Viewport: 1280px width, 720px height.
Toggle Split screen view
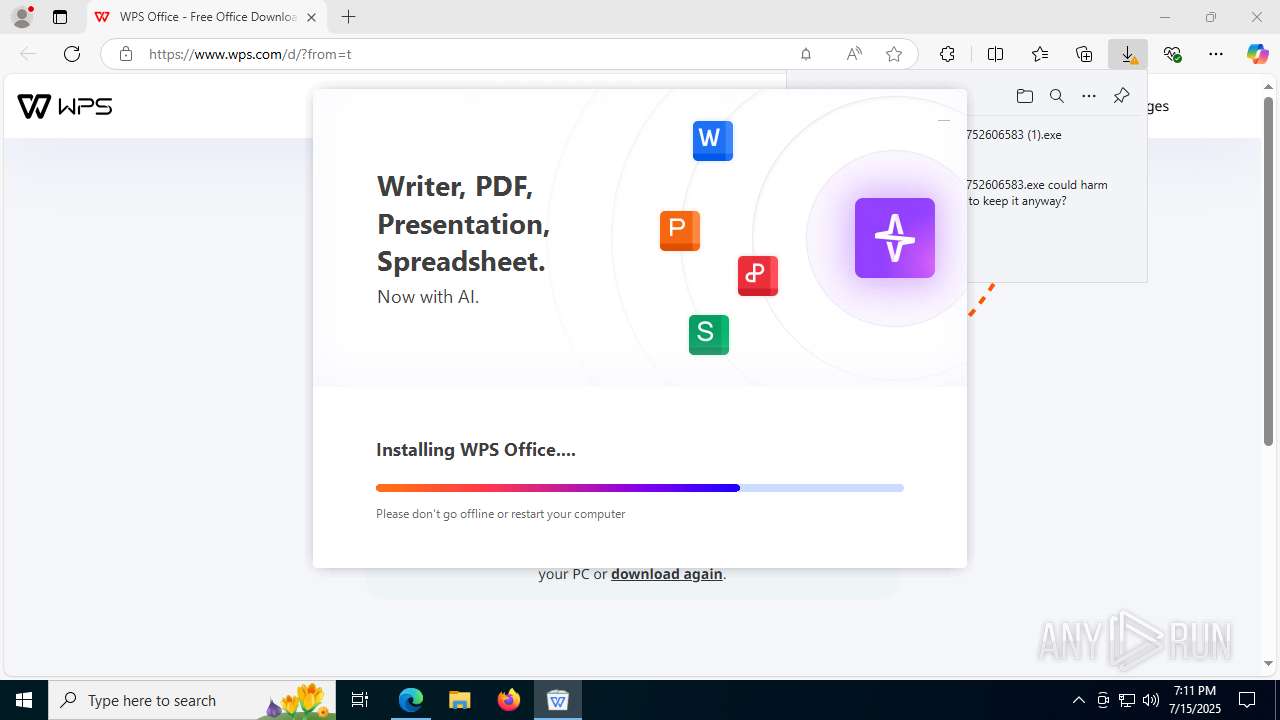point(995,54)
